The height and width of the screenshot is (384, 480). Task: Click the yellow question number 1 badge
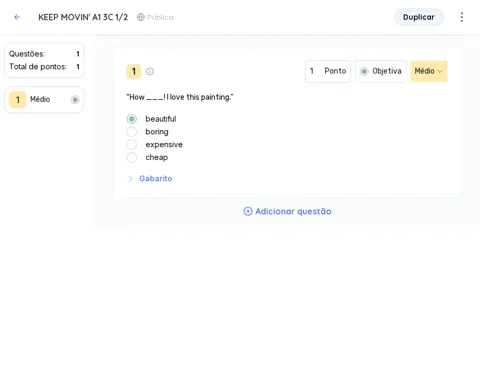[x=134, y=71]
